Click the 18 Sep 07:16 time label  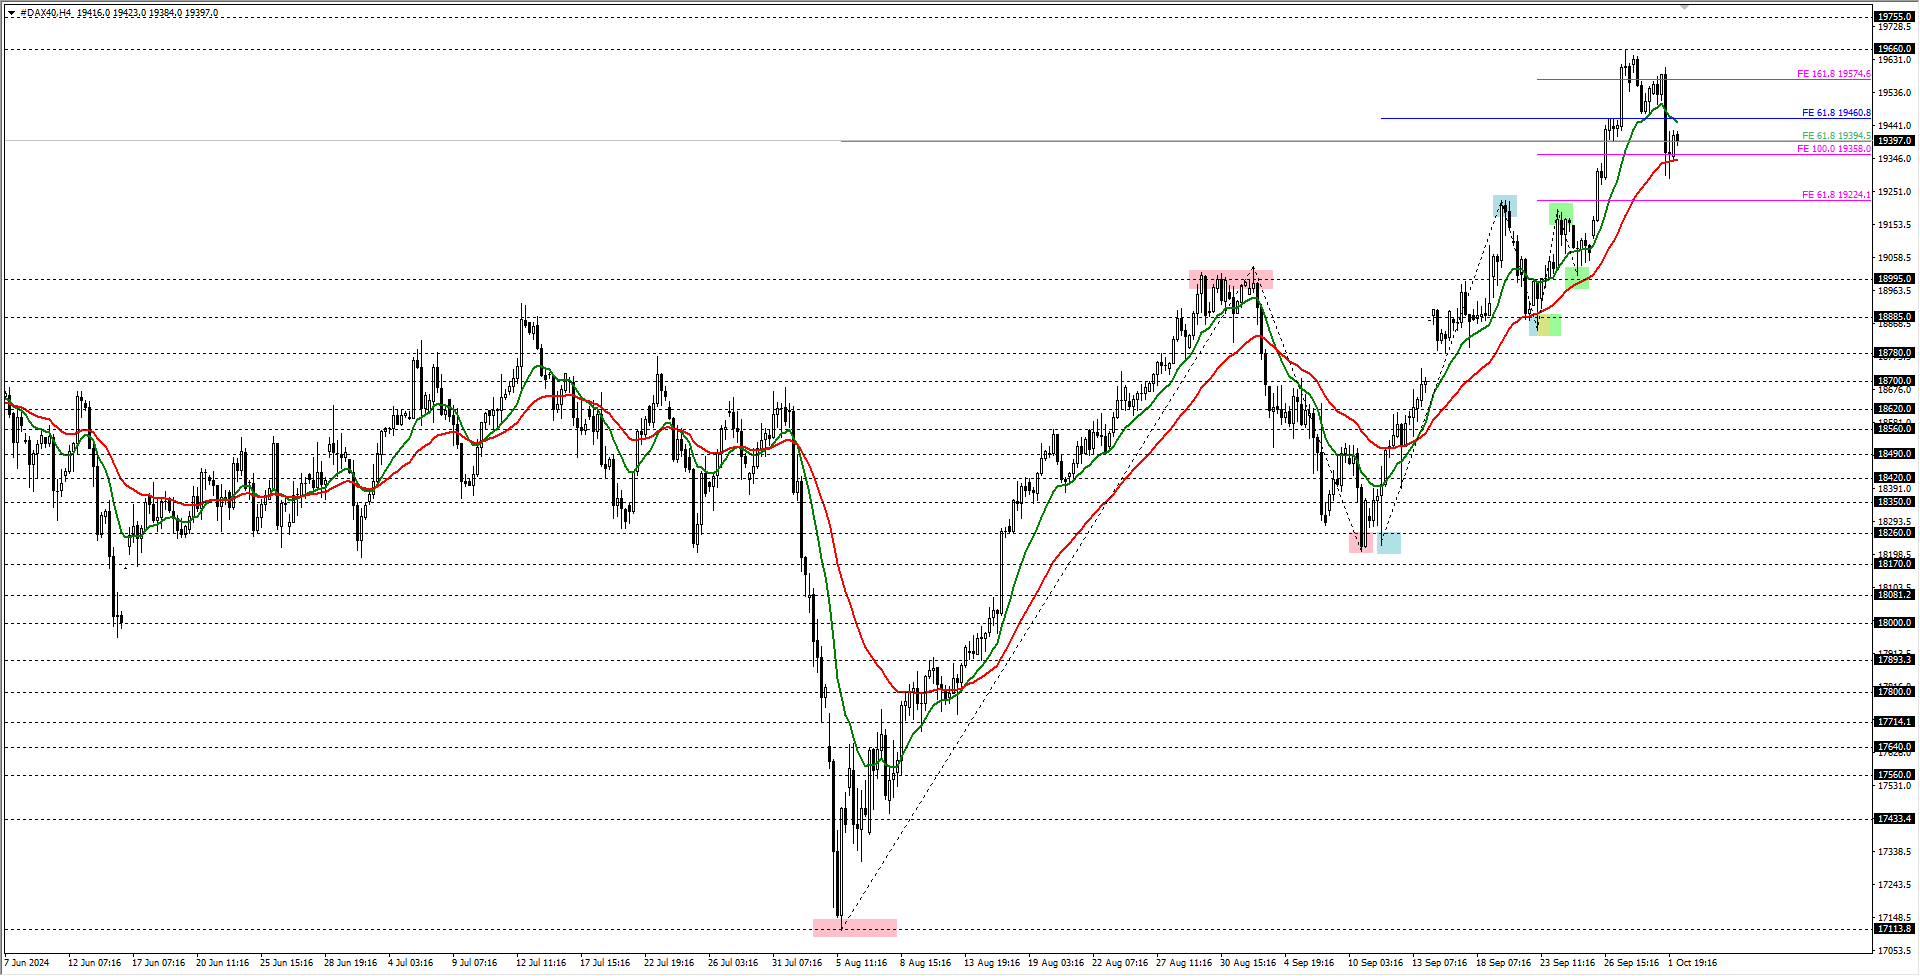tap(1503, 963)
